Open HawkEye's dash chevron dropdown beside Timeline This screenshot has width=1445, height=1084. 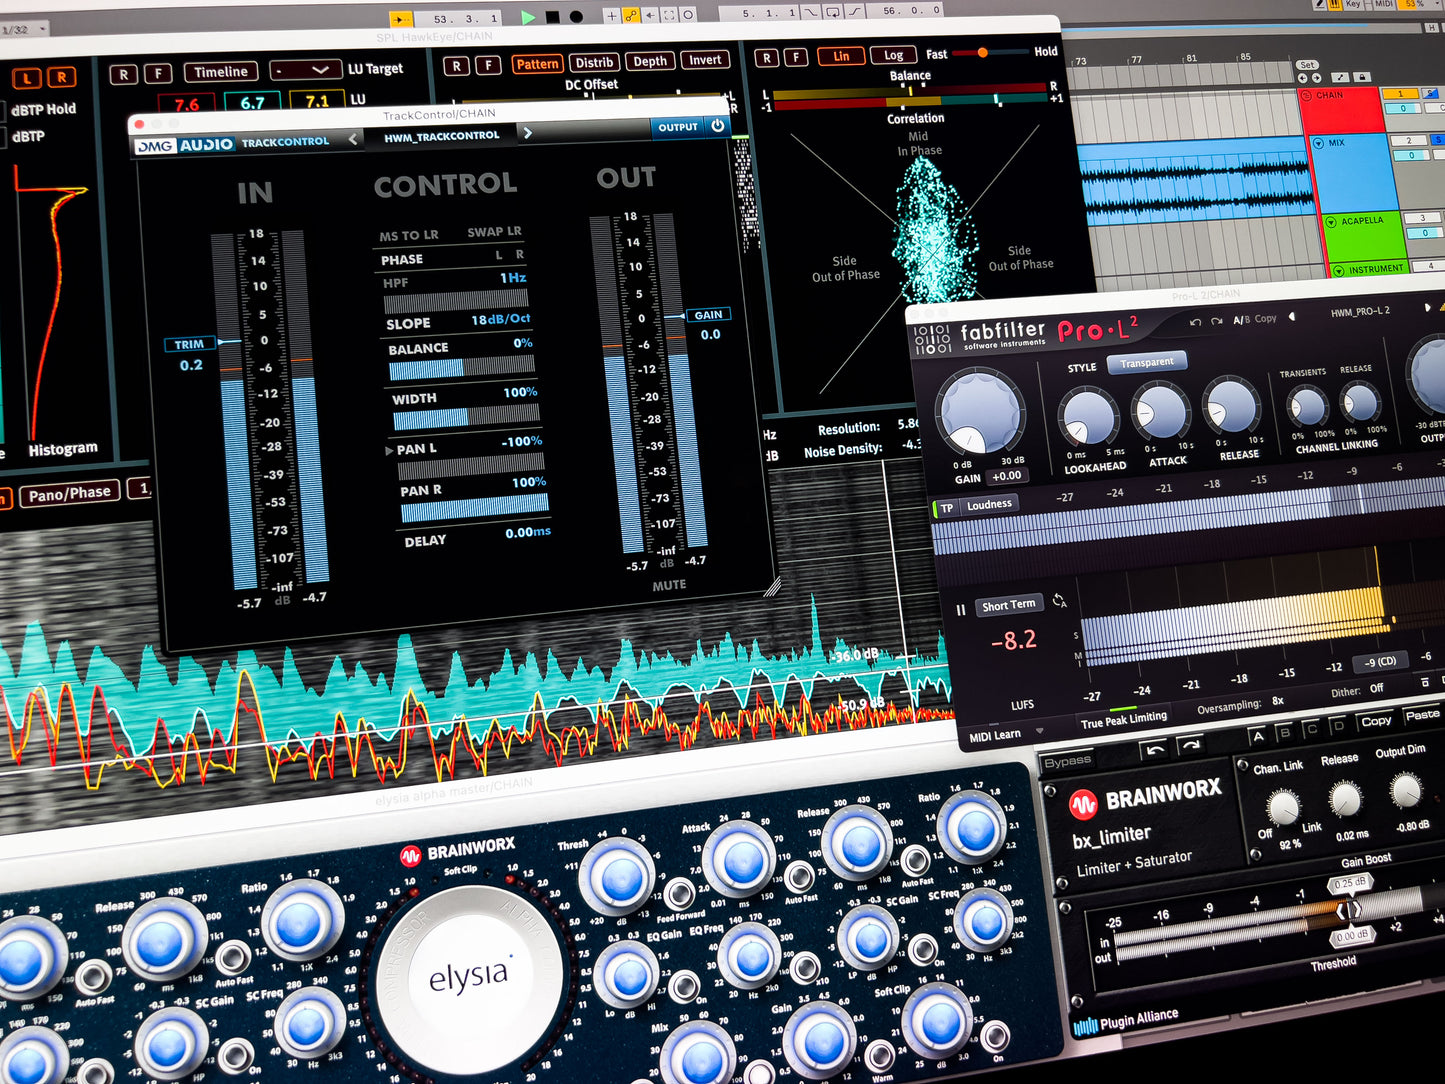305,70
